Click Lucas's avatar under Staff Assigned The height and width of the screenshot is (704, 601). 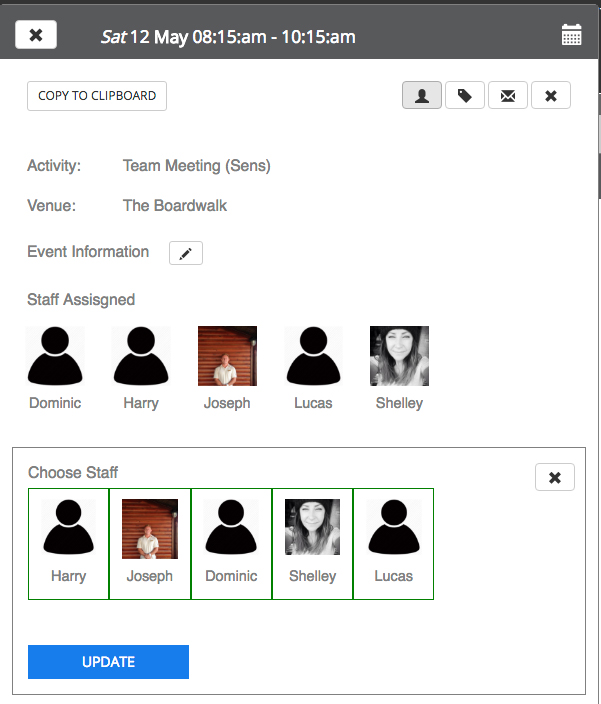(x=313, y=356)
